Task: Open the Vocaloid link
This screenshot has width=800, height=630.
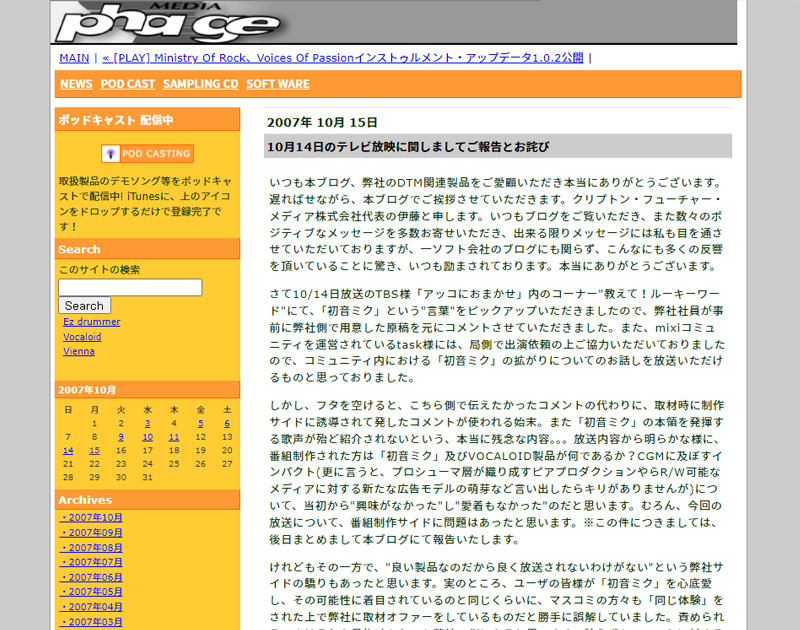Action: click(82, 337)
